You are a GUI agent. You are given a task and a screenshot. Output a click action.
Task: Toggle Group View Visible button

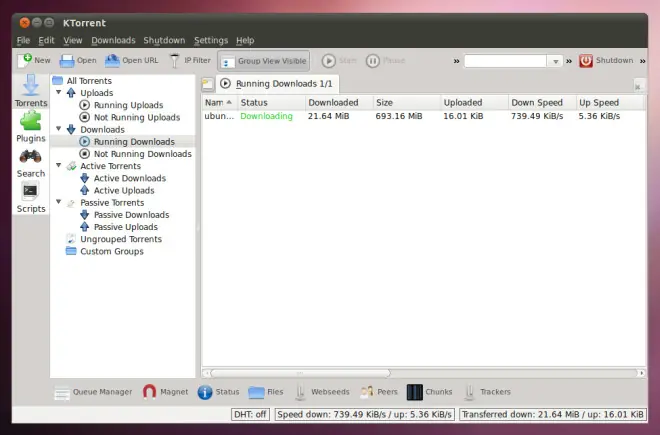click(264, 61)
